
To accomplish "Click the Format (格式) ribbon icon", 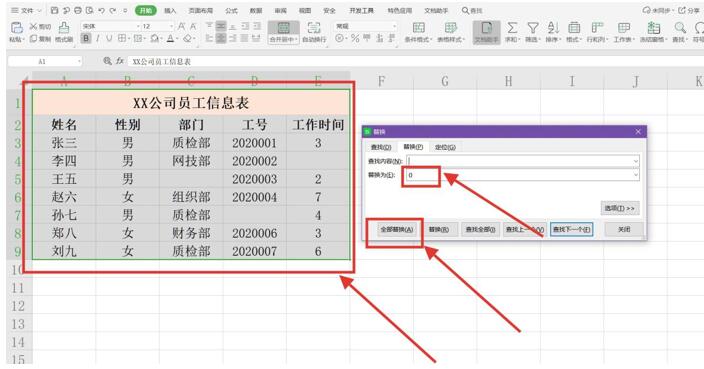I will click(574, 28).
